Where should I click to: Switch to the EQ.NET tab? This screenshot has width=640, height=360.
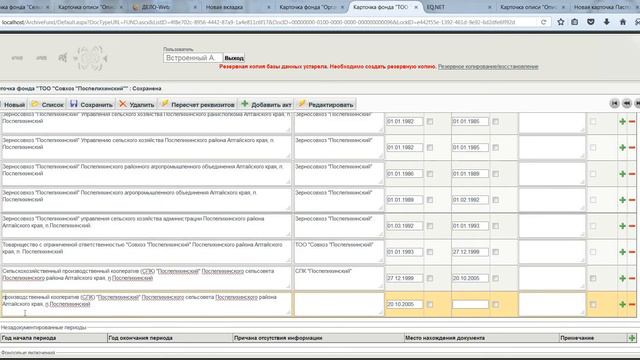coord(458,7)
